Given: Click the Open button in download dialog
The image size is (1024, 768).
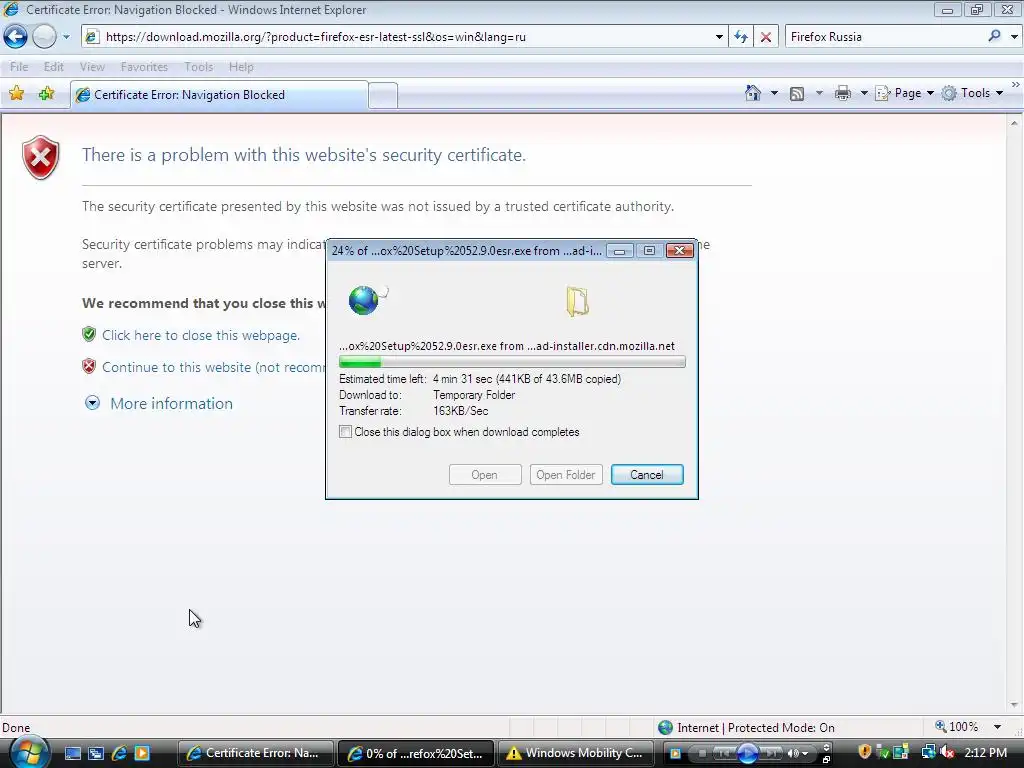Looking at the screenshot, I should pos(485,475).
